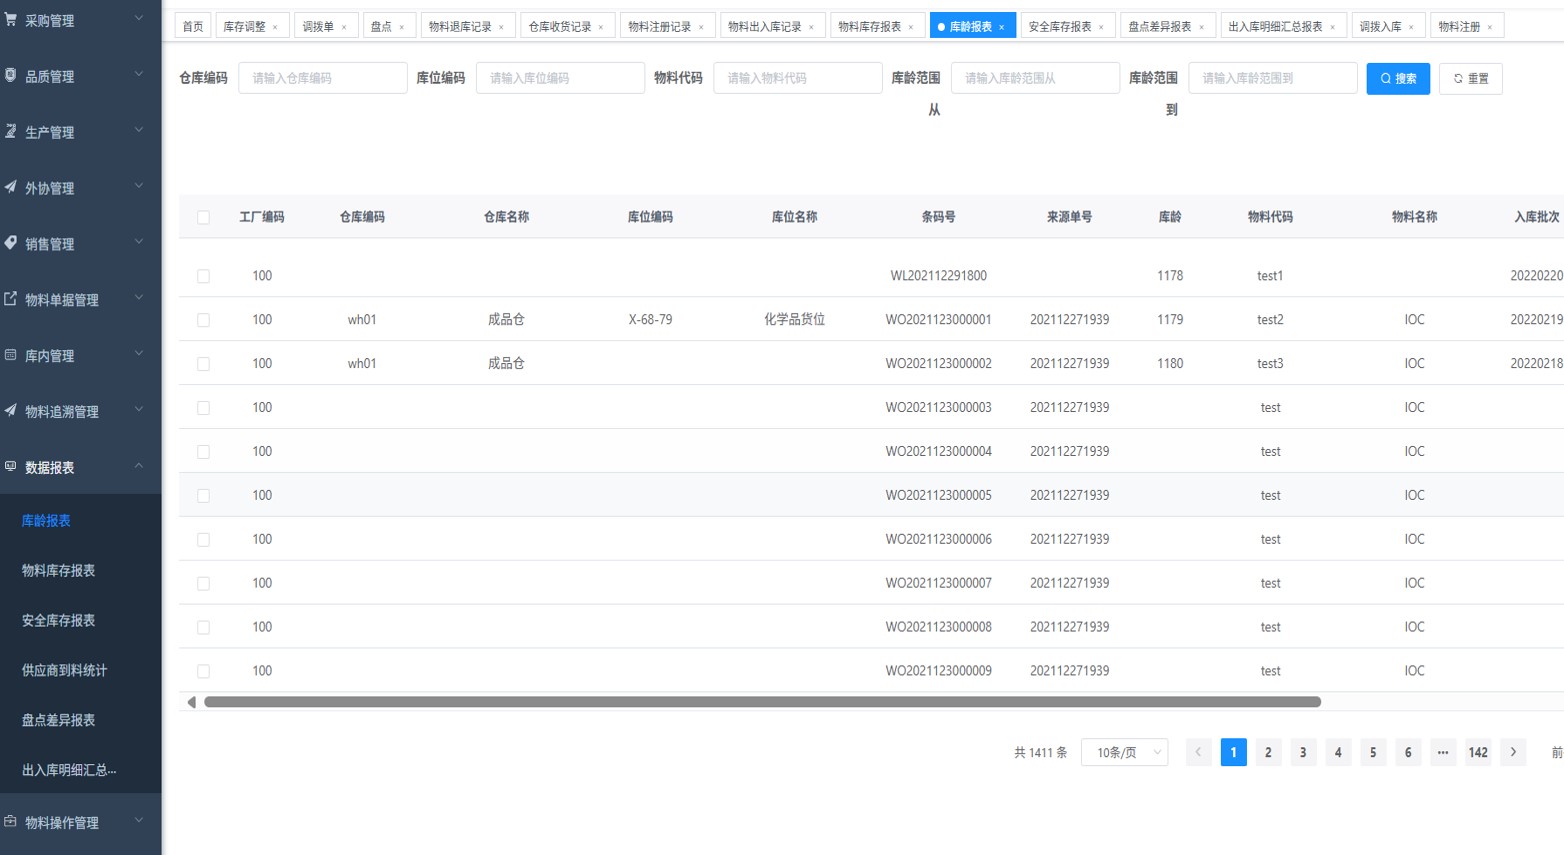Image resolution: width=1564 pixels, height=855 pixels.
Task: Click the tag icon beside 销售管理
Action: point(11,243)
